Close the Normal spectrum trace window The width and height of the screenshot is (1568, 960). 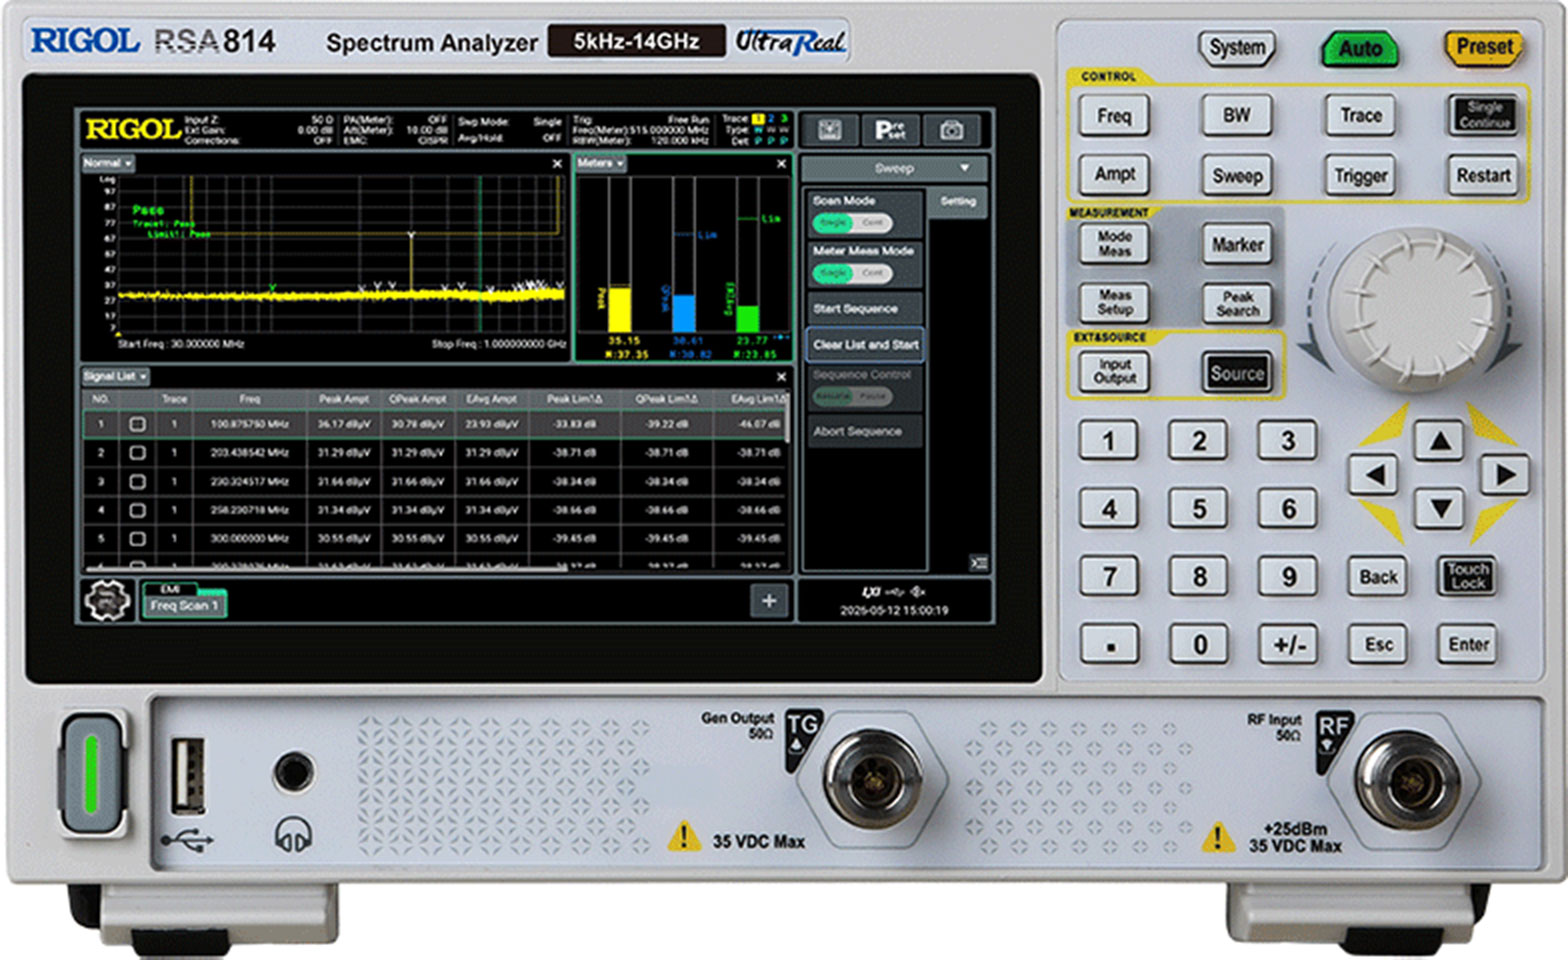point(557,163)
